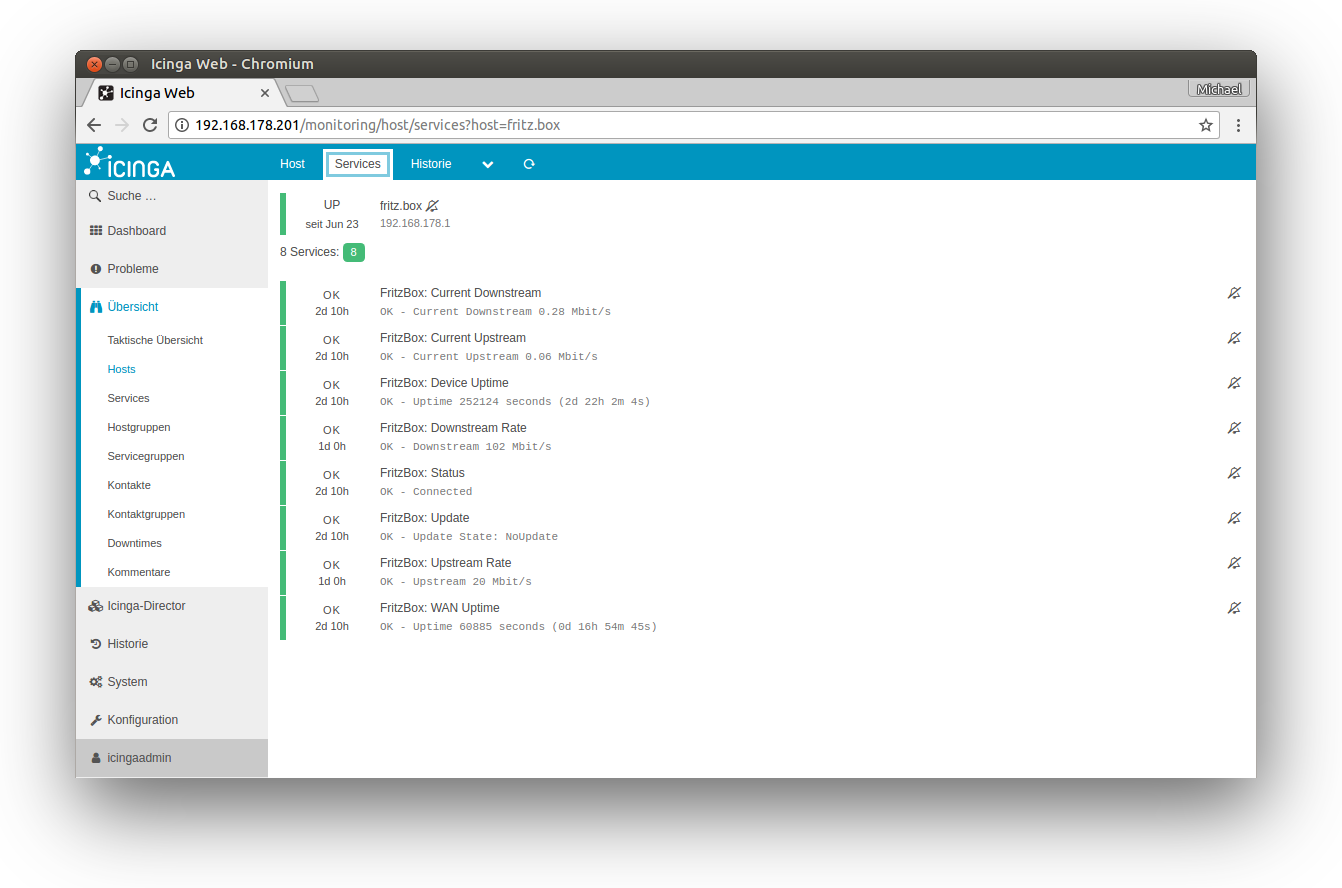The width and height of the screenshot is (1342, 888).
Task: Click the refresh icon in Icinga tab bar
Action: [x=529, y=164]
